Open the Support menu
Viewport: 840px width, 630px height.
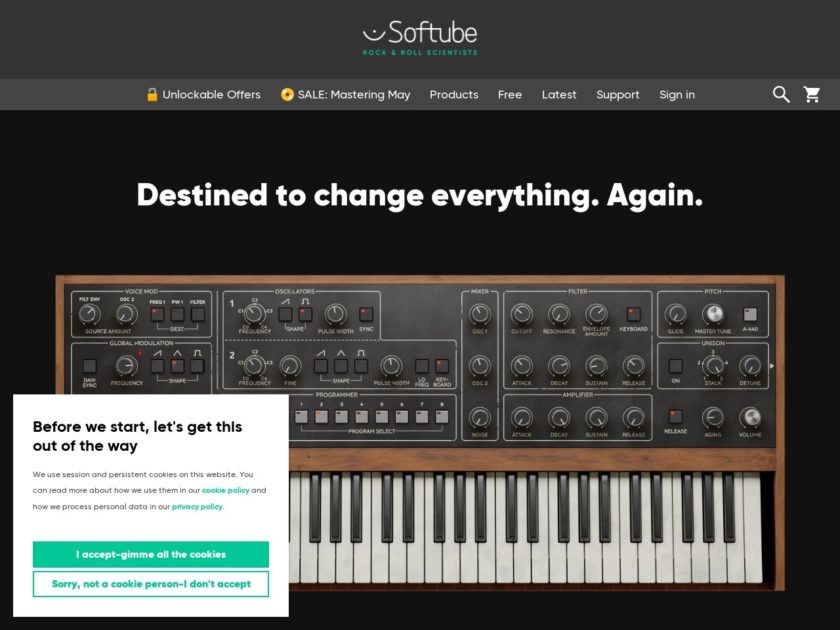coord(618,95)
